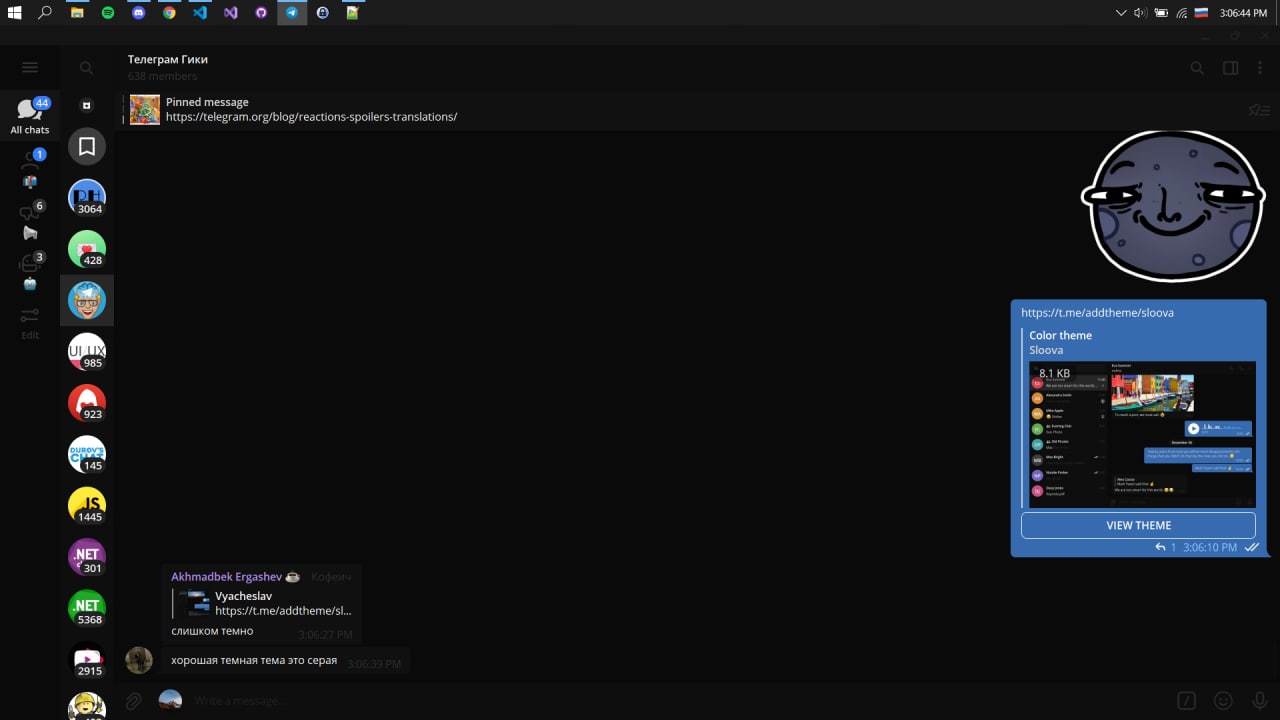The image size is (1280, 720).
Task: Click the pinned message thumbnail image
Action: (x=145, y=109)
